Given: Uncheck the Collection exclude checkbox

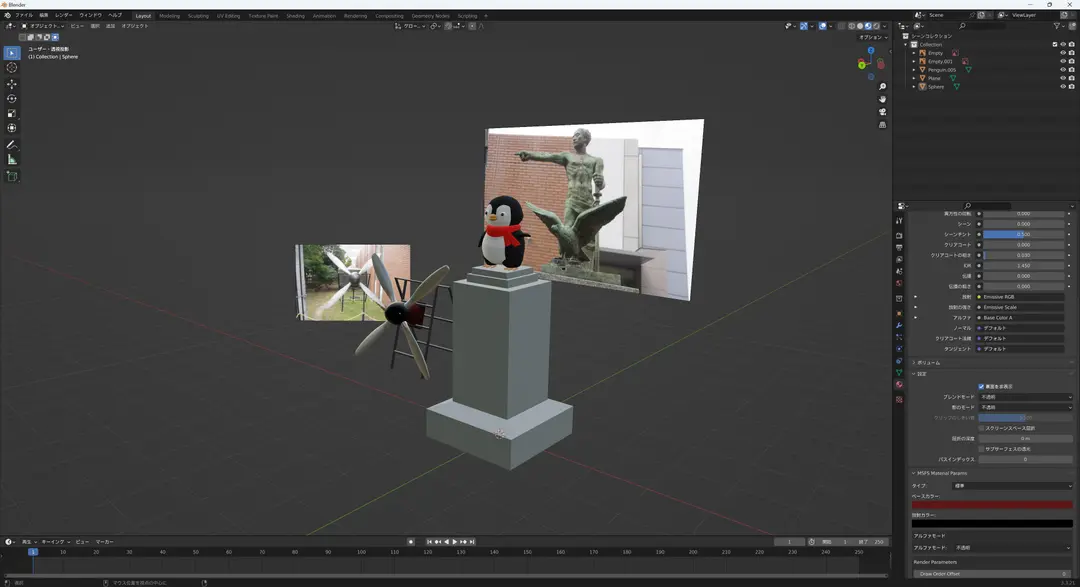Looking at the screenshot, I should pyautogui.click(x=1055, y=45).
